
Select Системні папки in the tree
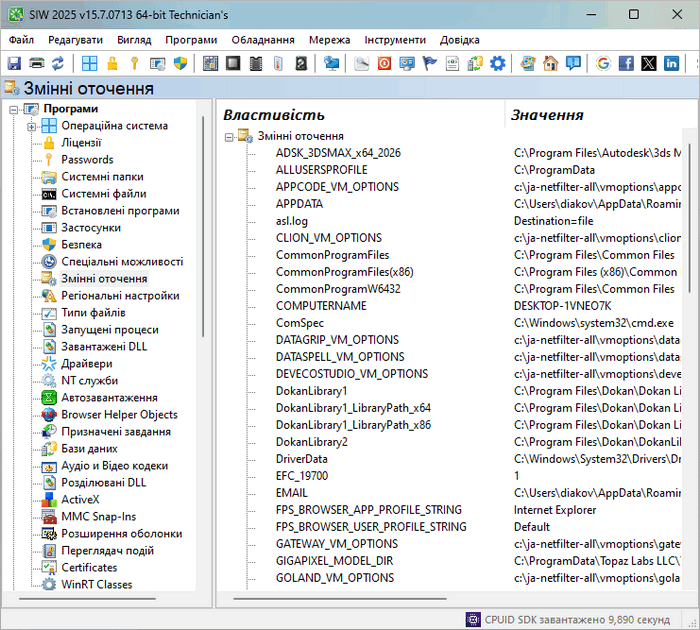(x=103, y=177)
